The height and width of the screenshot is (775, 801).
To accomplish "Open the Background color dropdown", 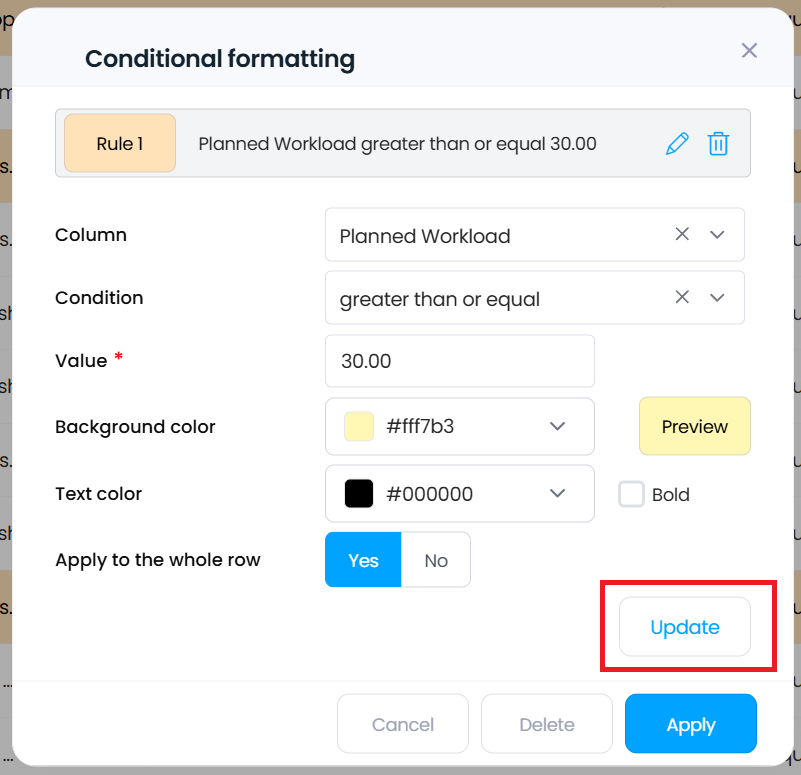I will click(x=558, y=427).
